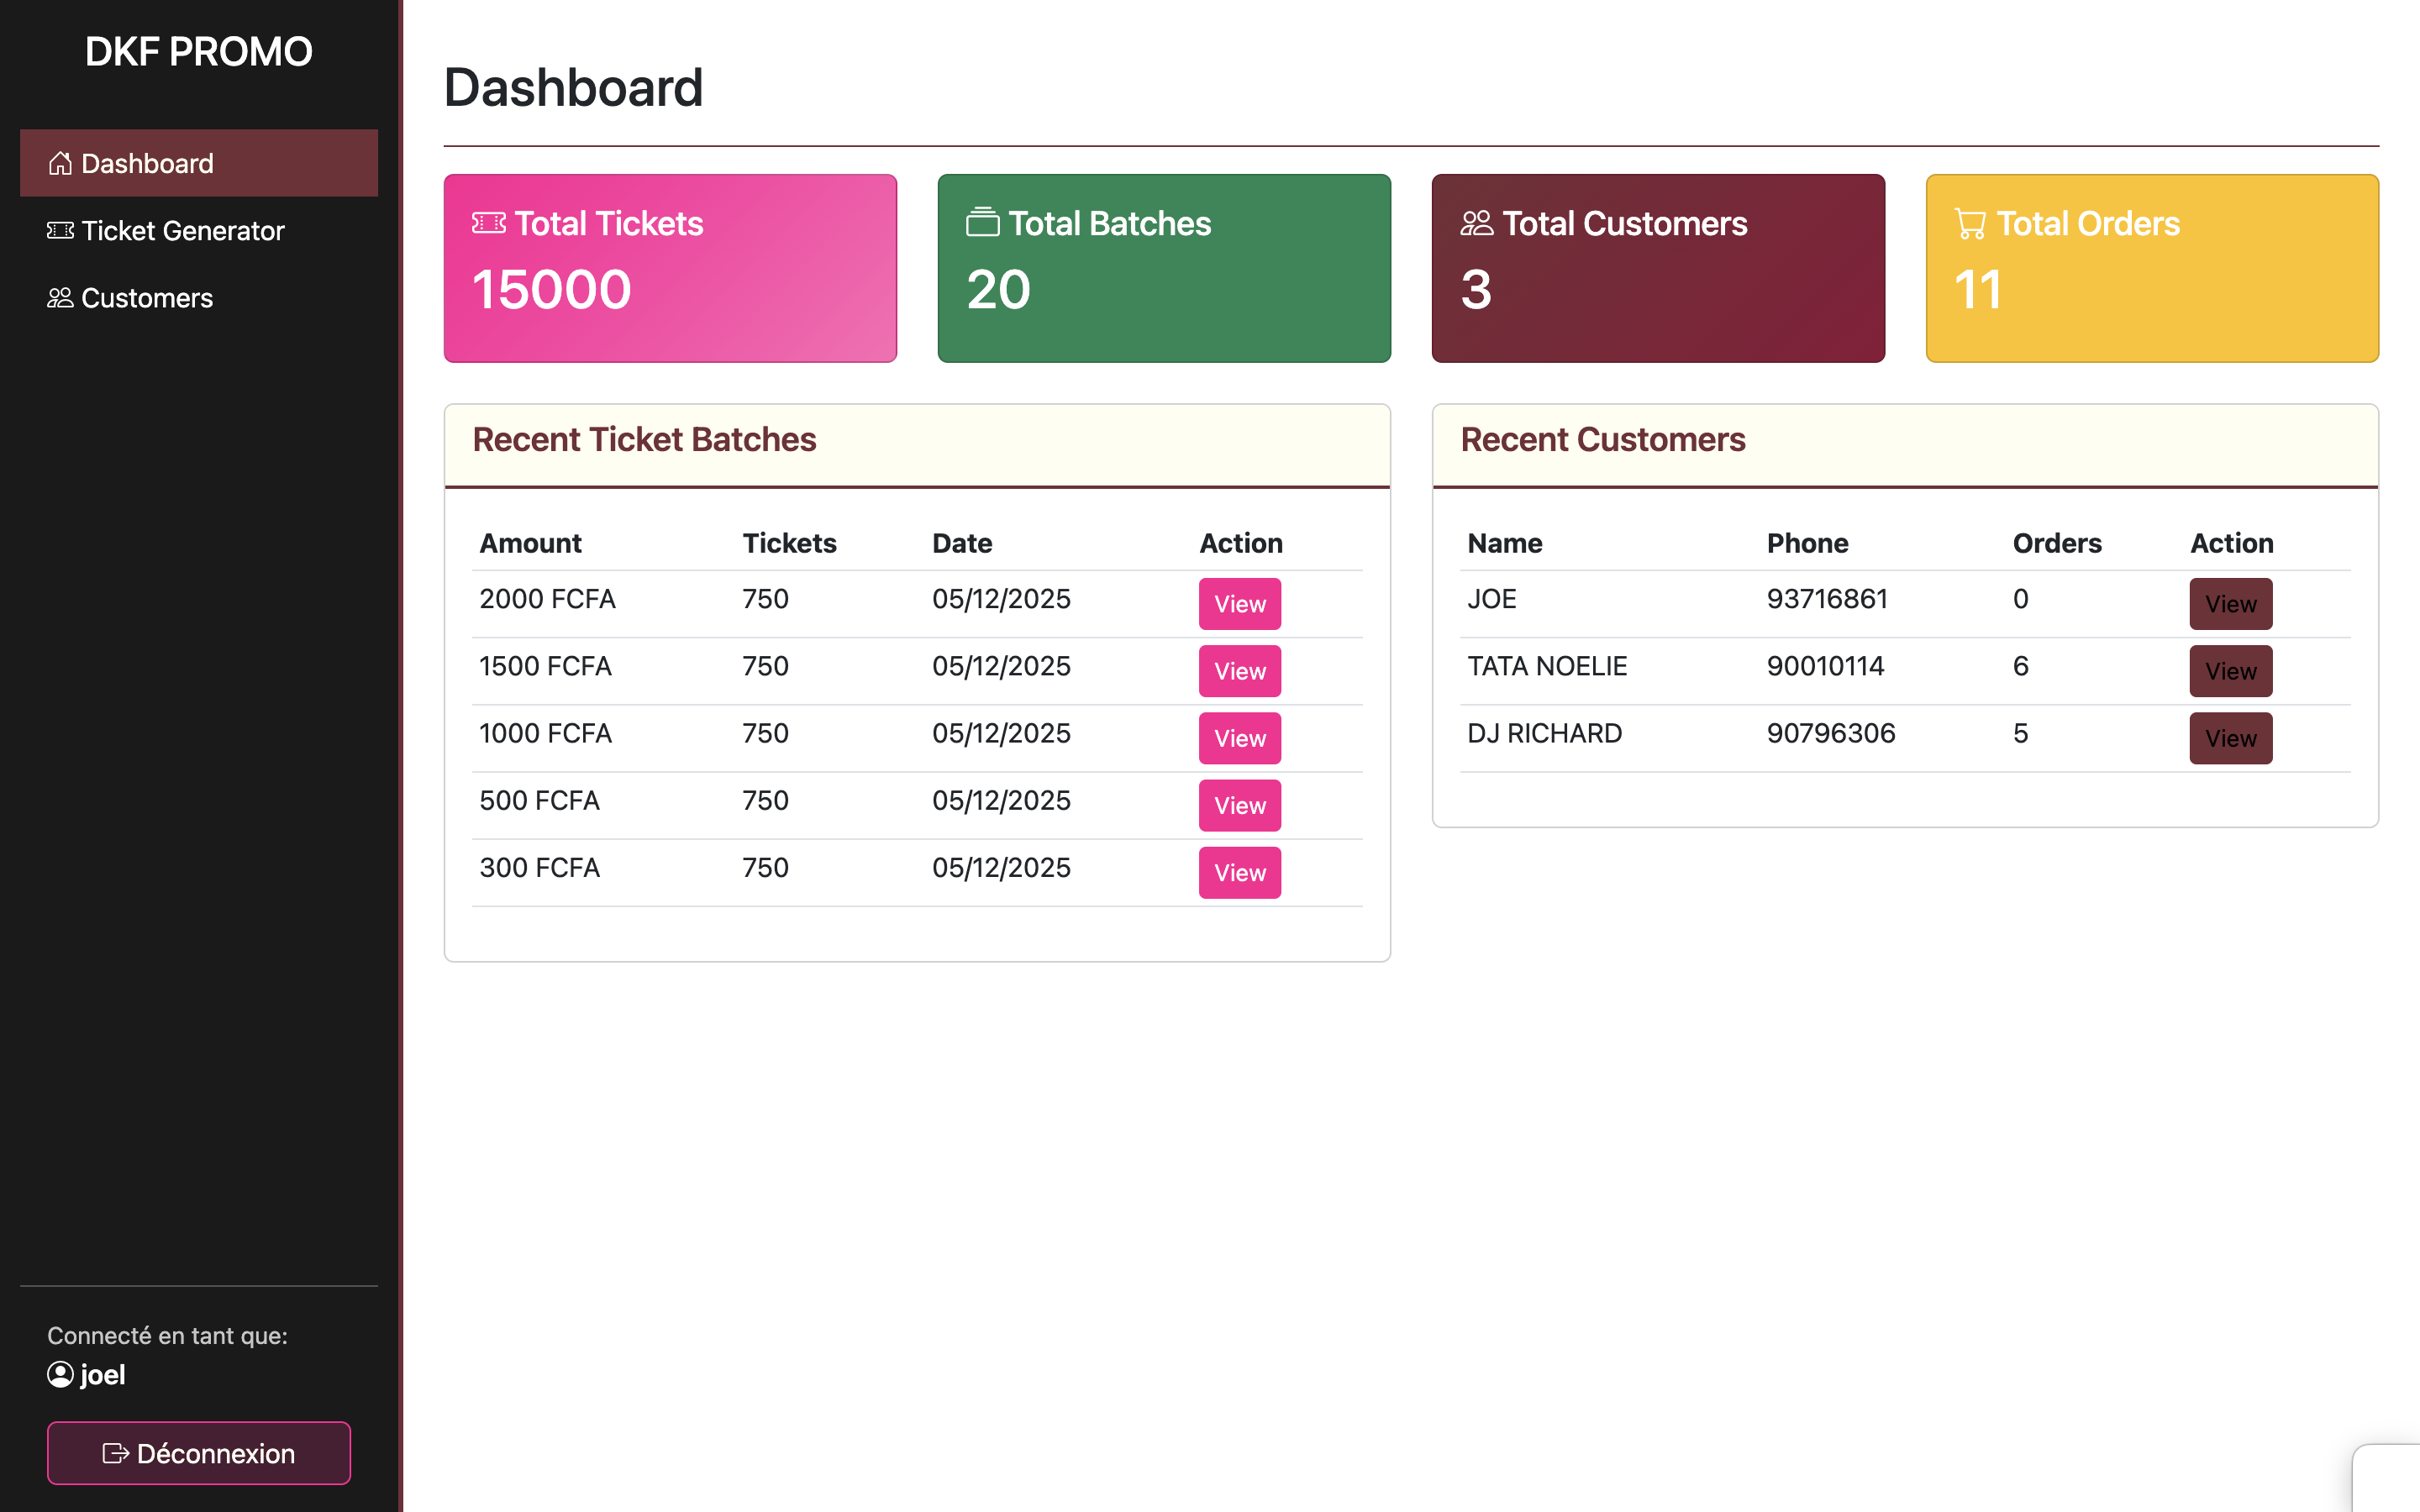
Task: View customer TATA NOELIE's details
Action: click(x=2230, y=671)
